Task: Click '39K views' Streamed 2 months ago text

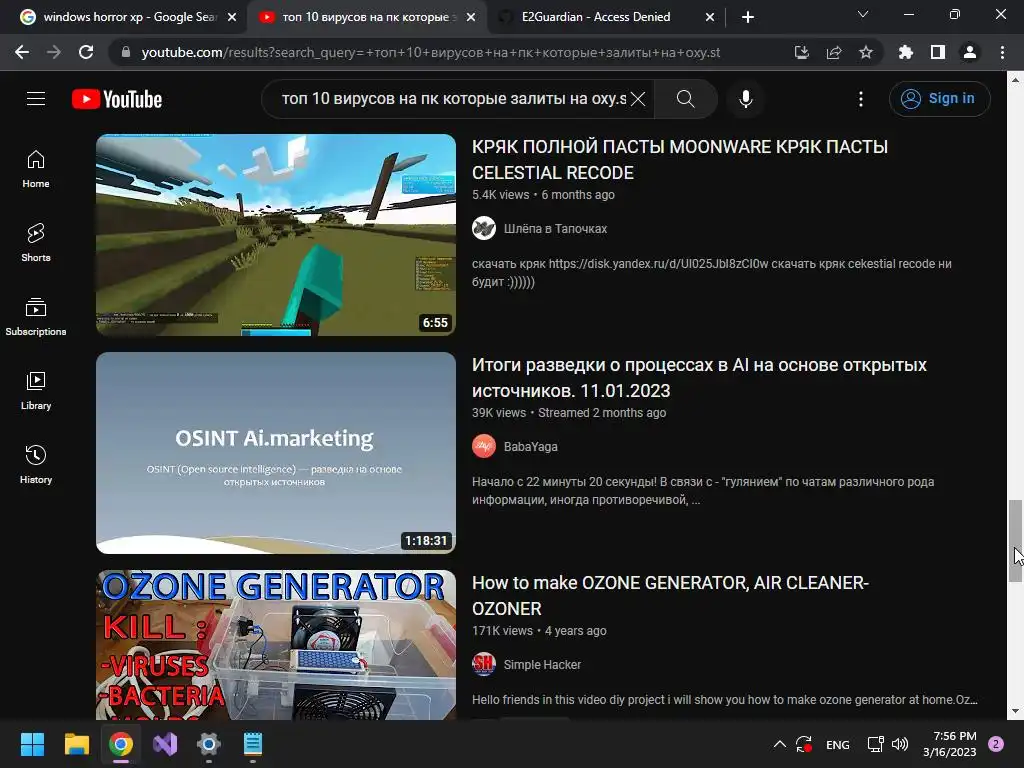Action: point(569,413)
